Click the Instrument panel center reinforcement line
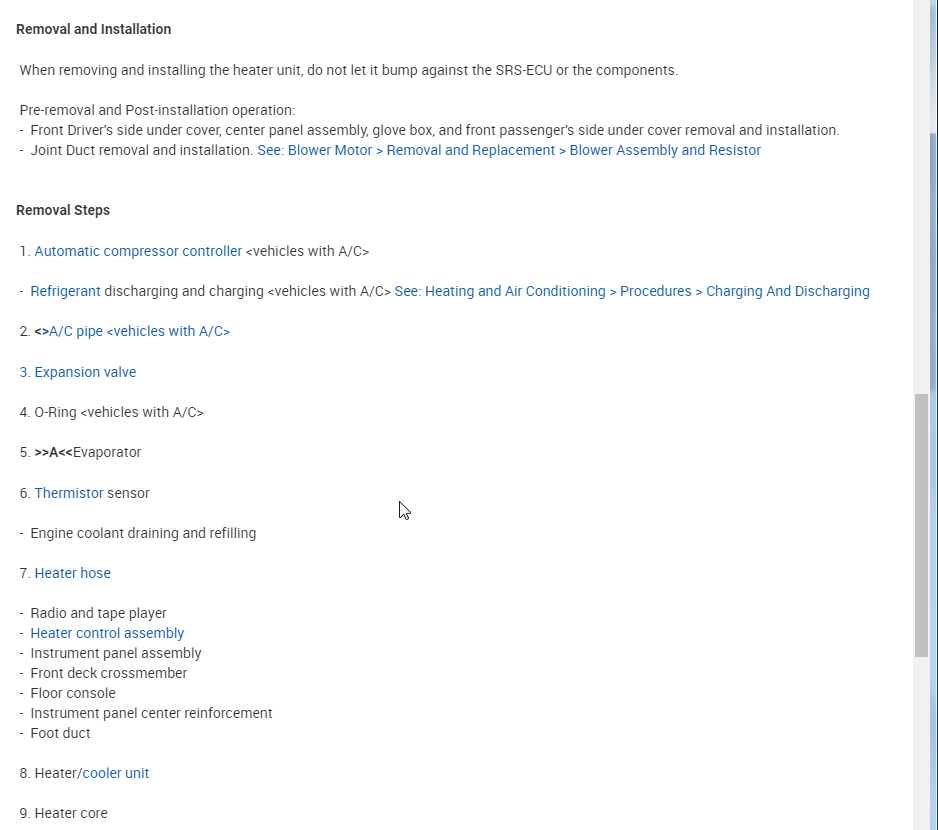 (x=151, y=713)
